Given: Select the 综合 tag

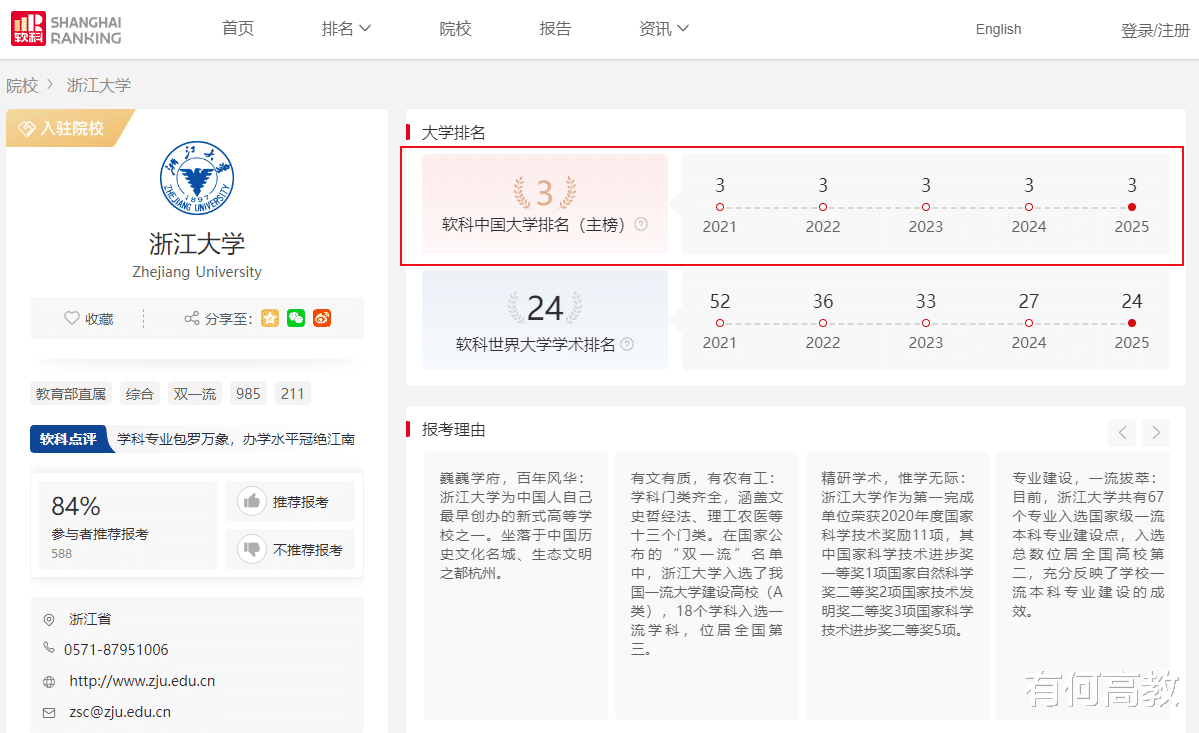Looking at the screenshot, I should (x=140, y=394).
